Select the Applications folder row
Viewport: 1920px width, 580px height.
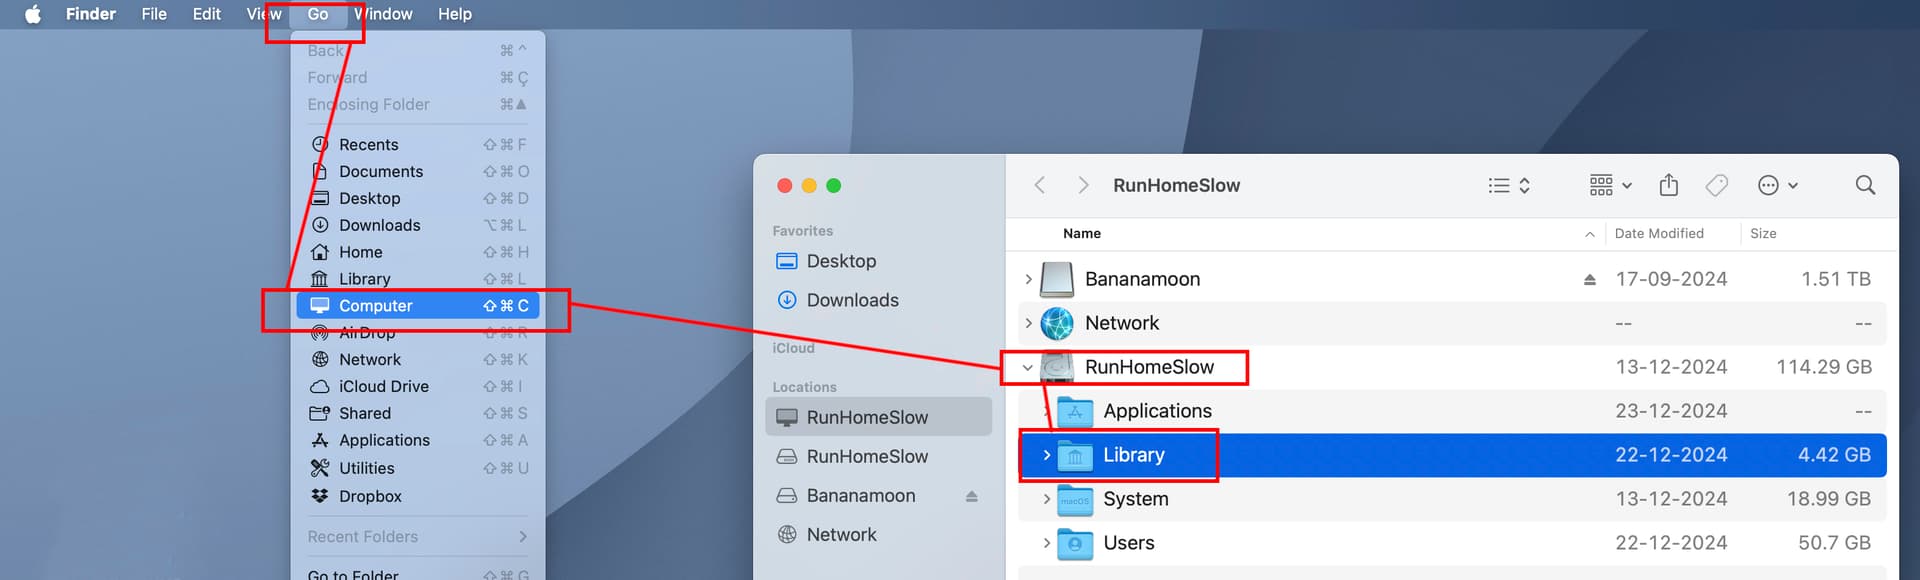tap(1157, 411)
